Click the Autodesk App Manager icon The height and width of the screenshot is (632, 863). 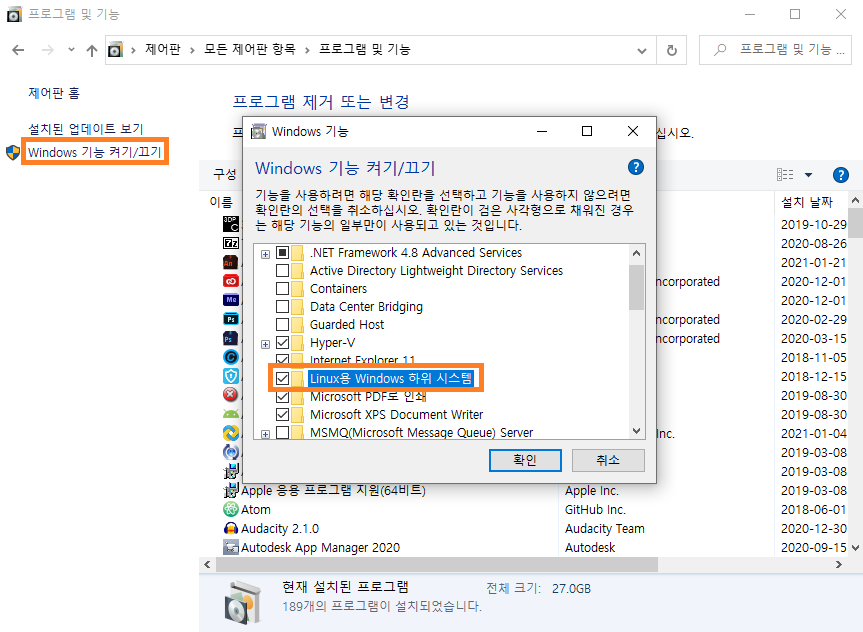231,547
